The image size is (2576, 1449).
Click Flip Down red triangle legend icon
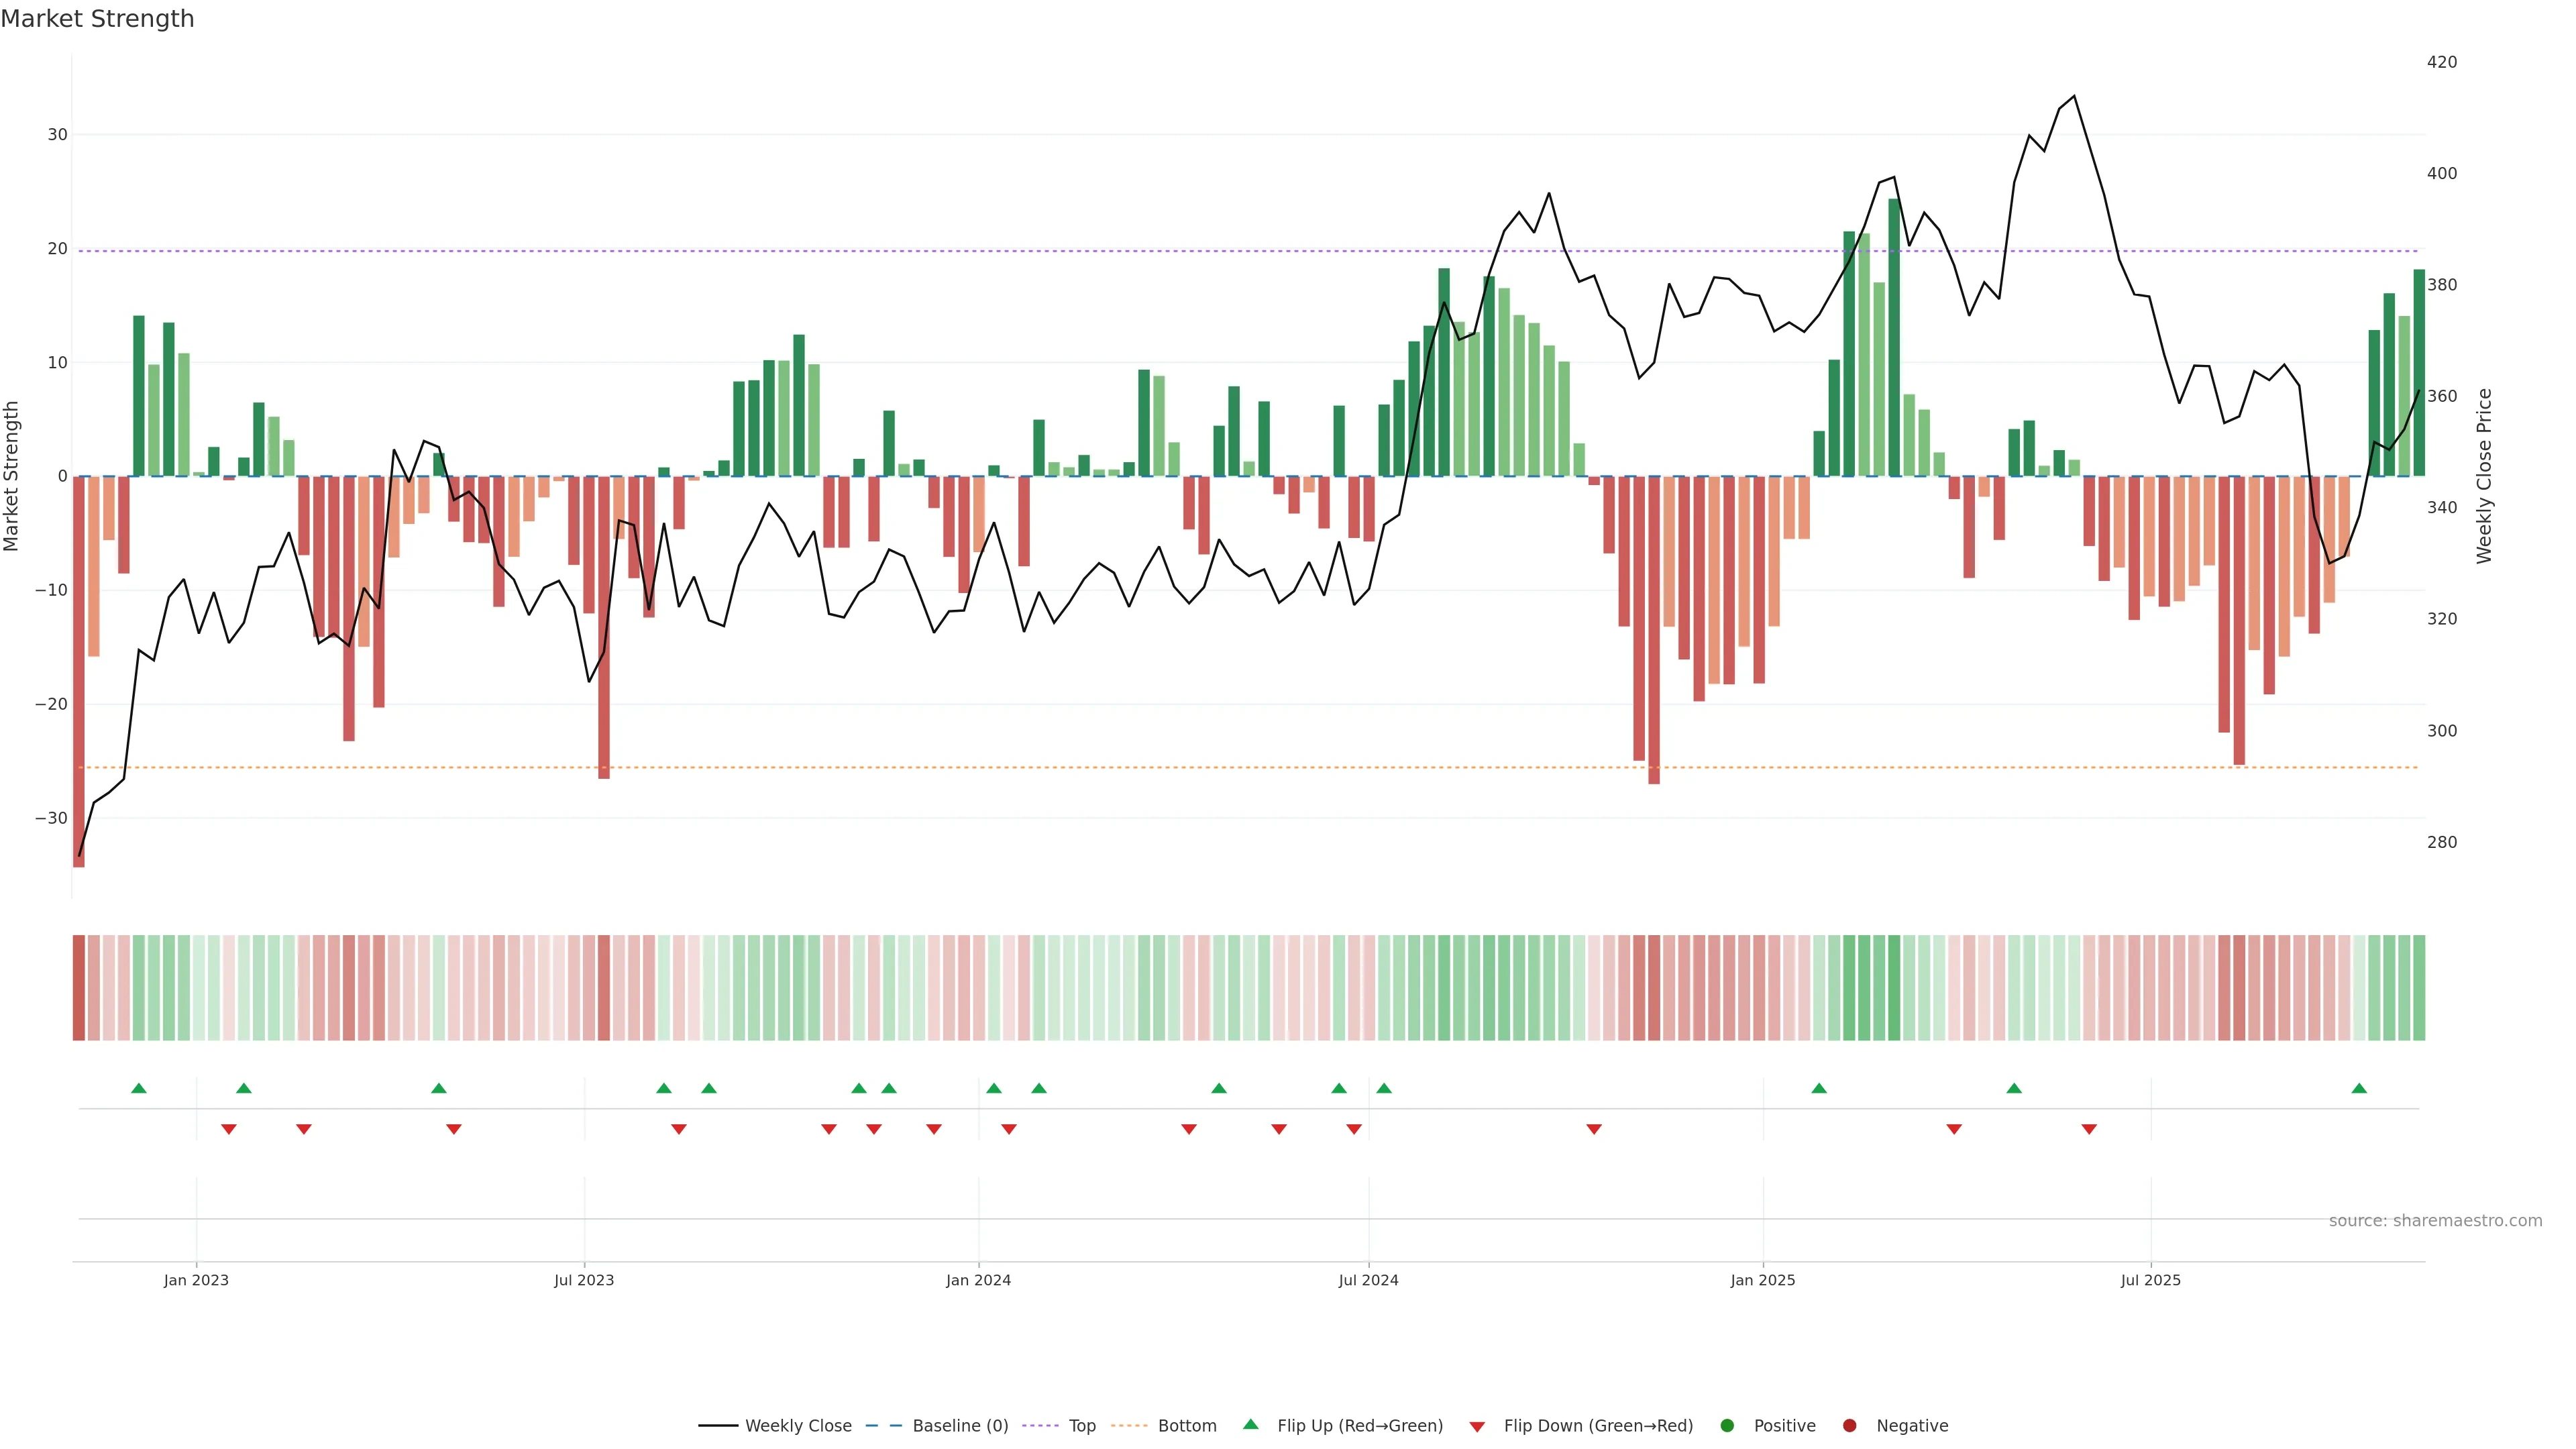pyautogui.click(x=1477, y=1427)
